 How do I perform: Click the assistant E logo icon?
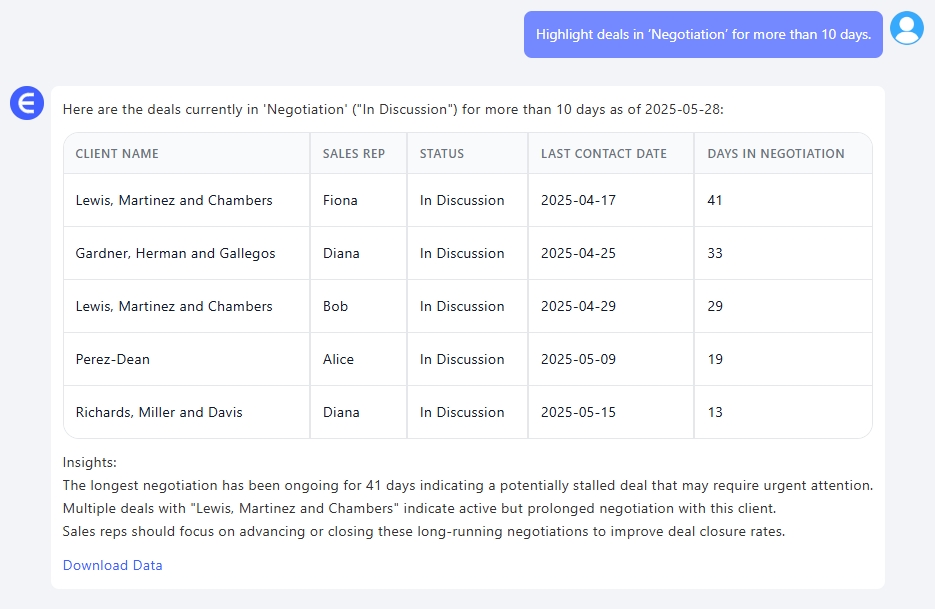[x=27, y=103]
